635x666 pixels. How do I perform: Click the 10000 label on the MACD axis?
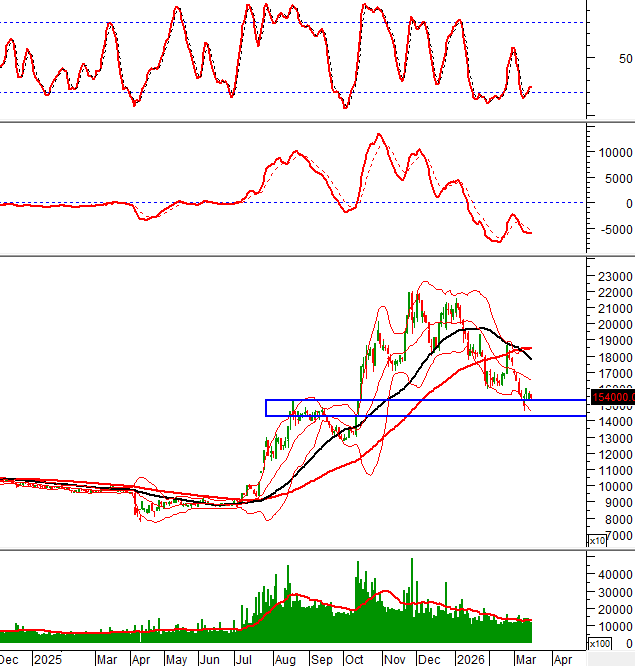point(615,153)
